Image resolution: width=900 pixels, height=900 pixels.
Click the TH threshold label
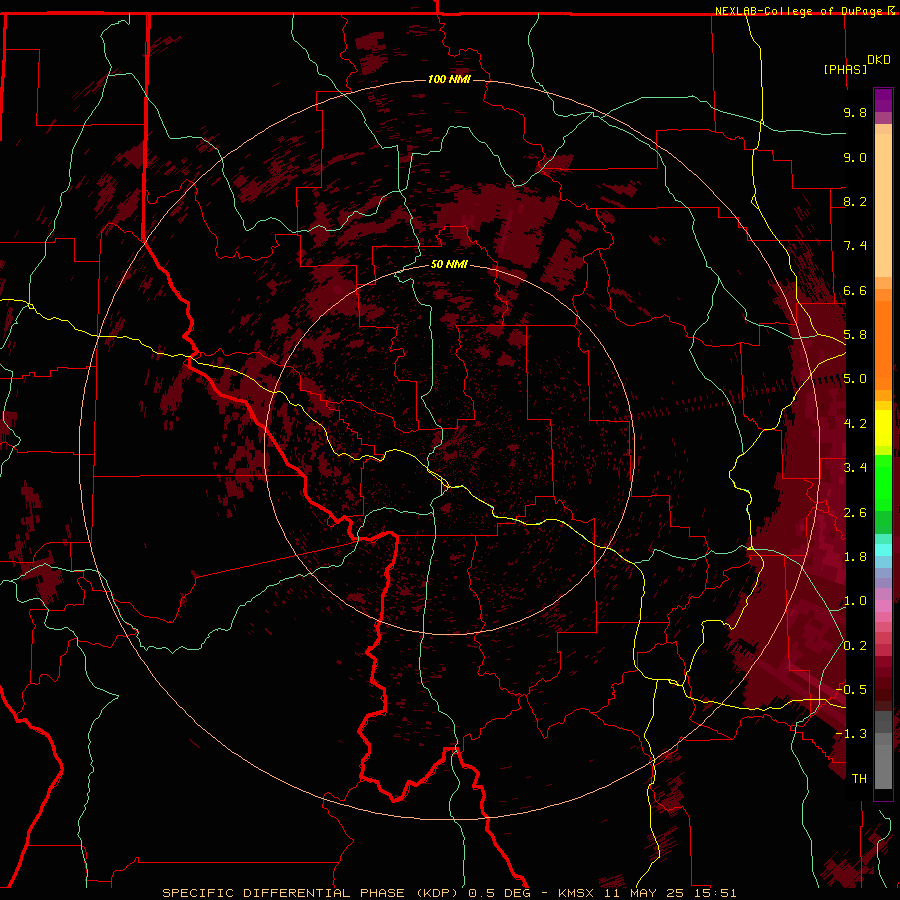(x=859, y=778)
